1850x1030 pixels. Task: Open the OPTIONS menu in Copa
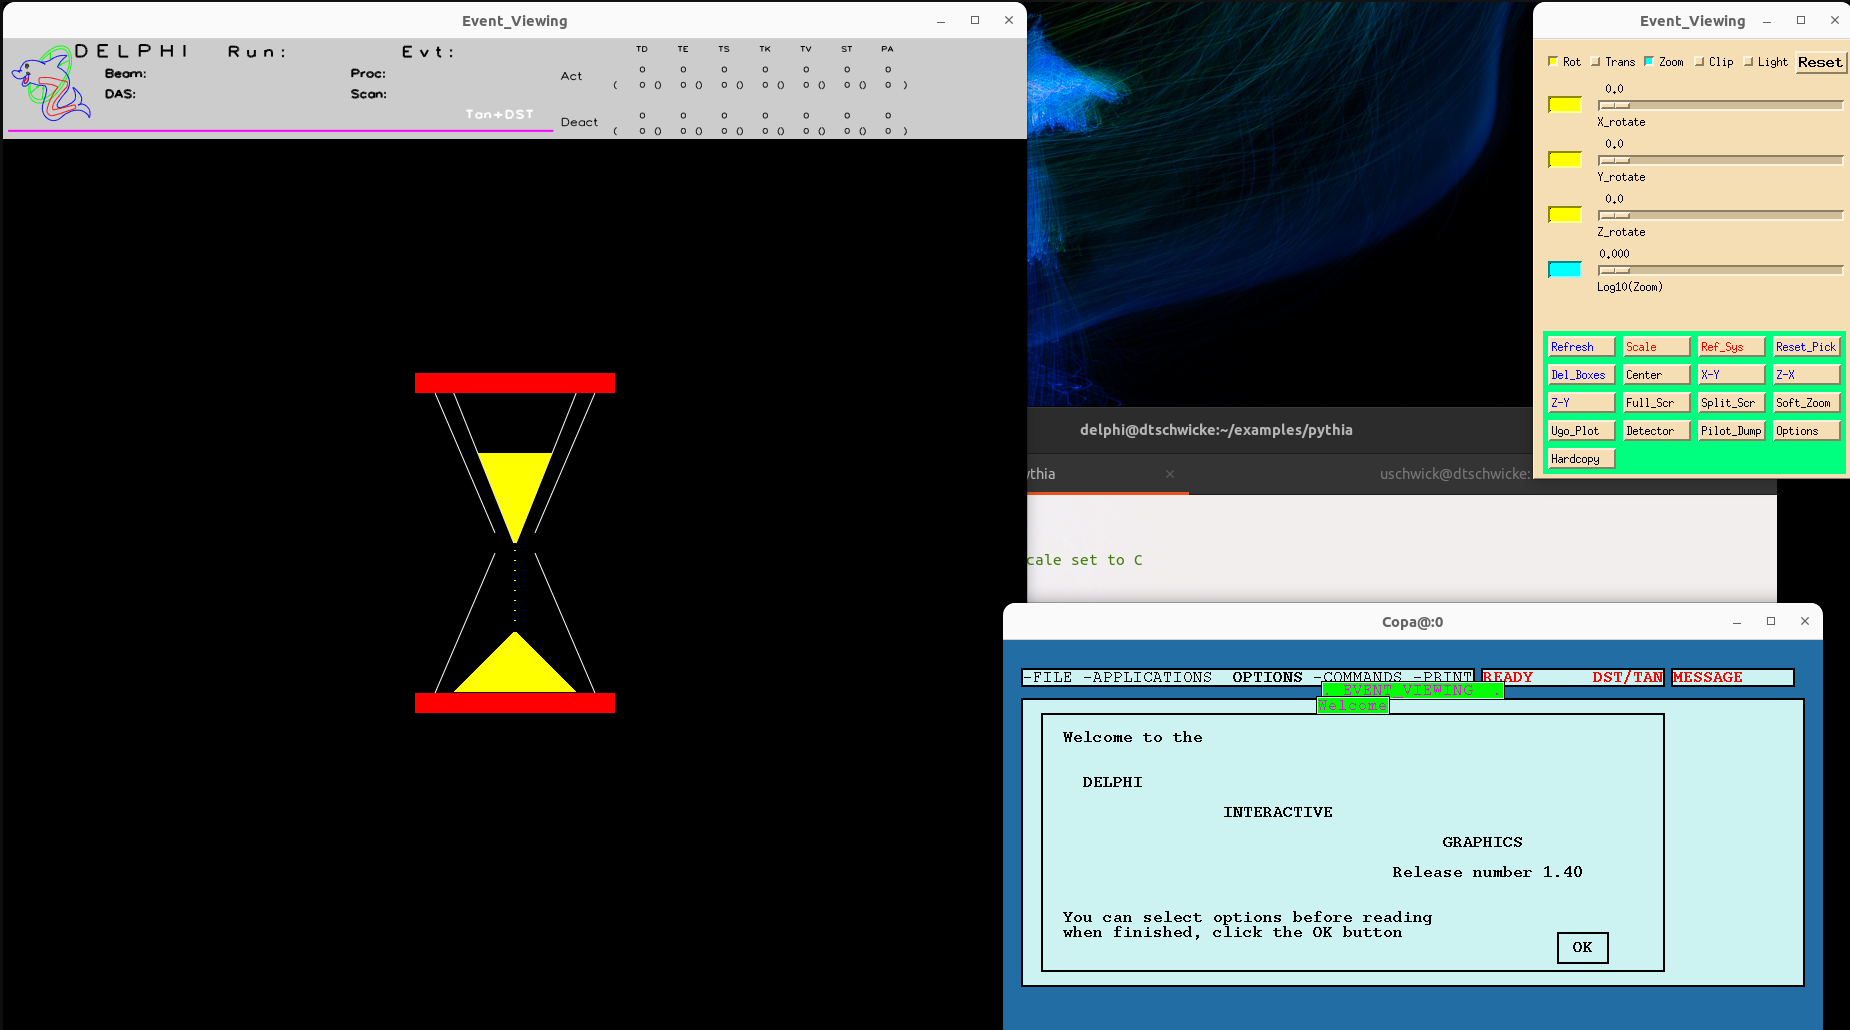pyautogui.click(x=1267, y=677)
